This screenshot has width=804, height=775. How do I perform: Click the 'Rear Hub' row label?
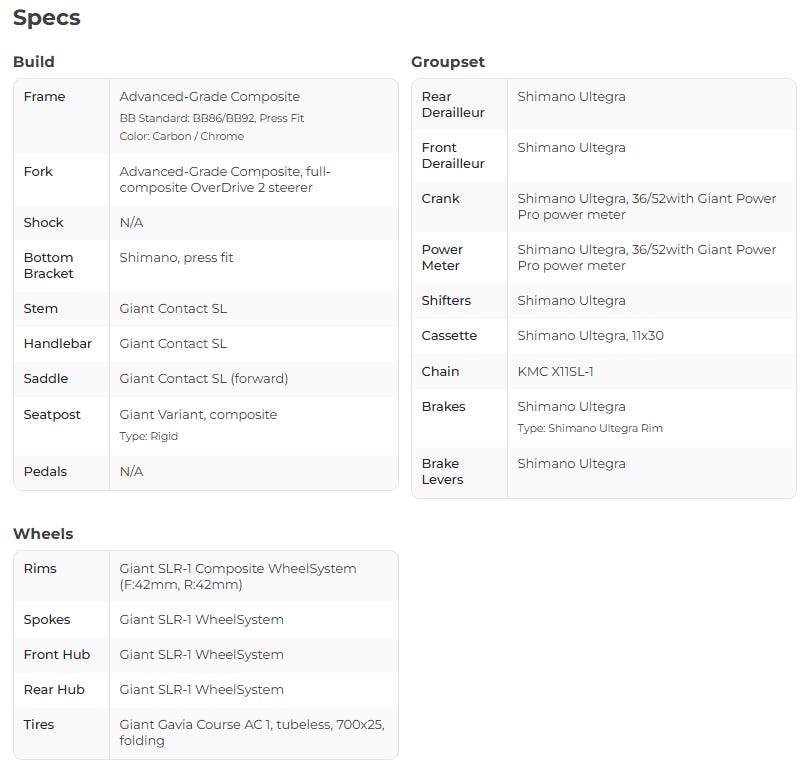(x=54, y=689)
